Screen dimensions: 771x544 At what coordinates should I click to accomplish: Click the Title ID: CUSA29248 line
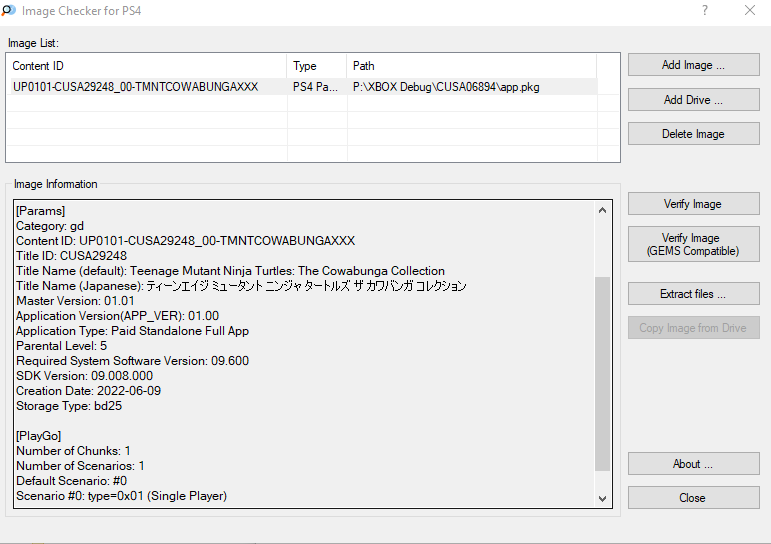tap(71, 256)
